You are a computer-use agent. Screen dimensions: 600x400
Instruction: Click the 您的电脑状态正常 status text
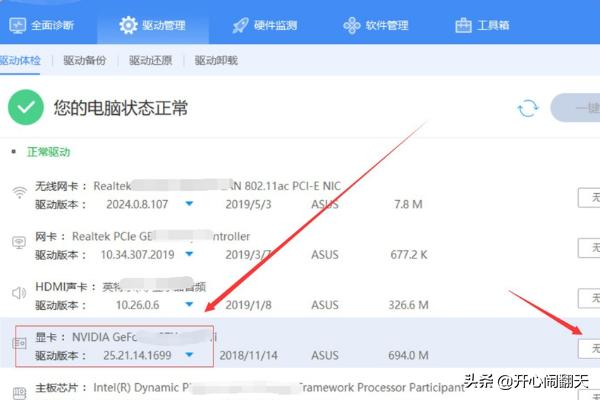coord(121,108)
